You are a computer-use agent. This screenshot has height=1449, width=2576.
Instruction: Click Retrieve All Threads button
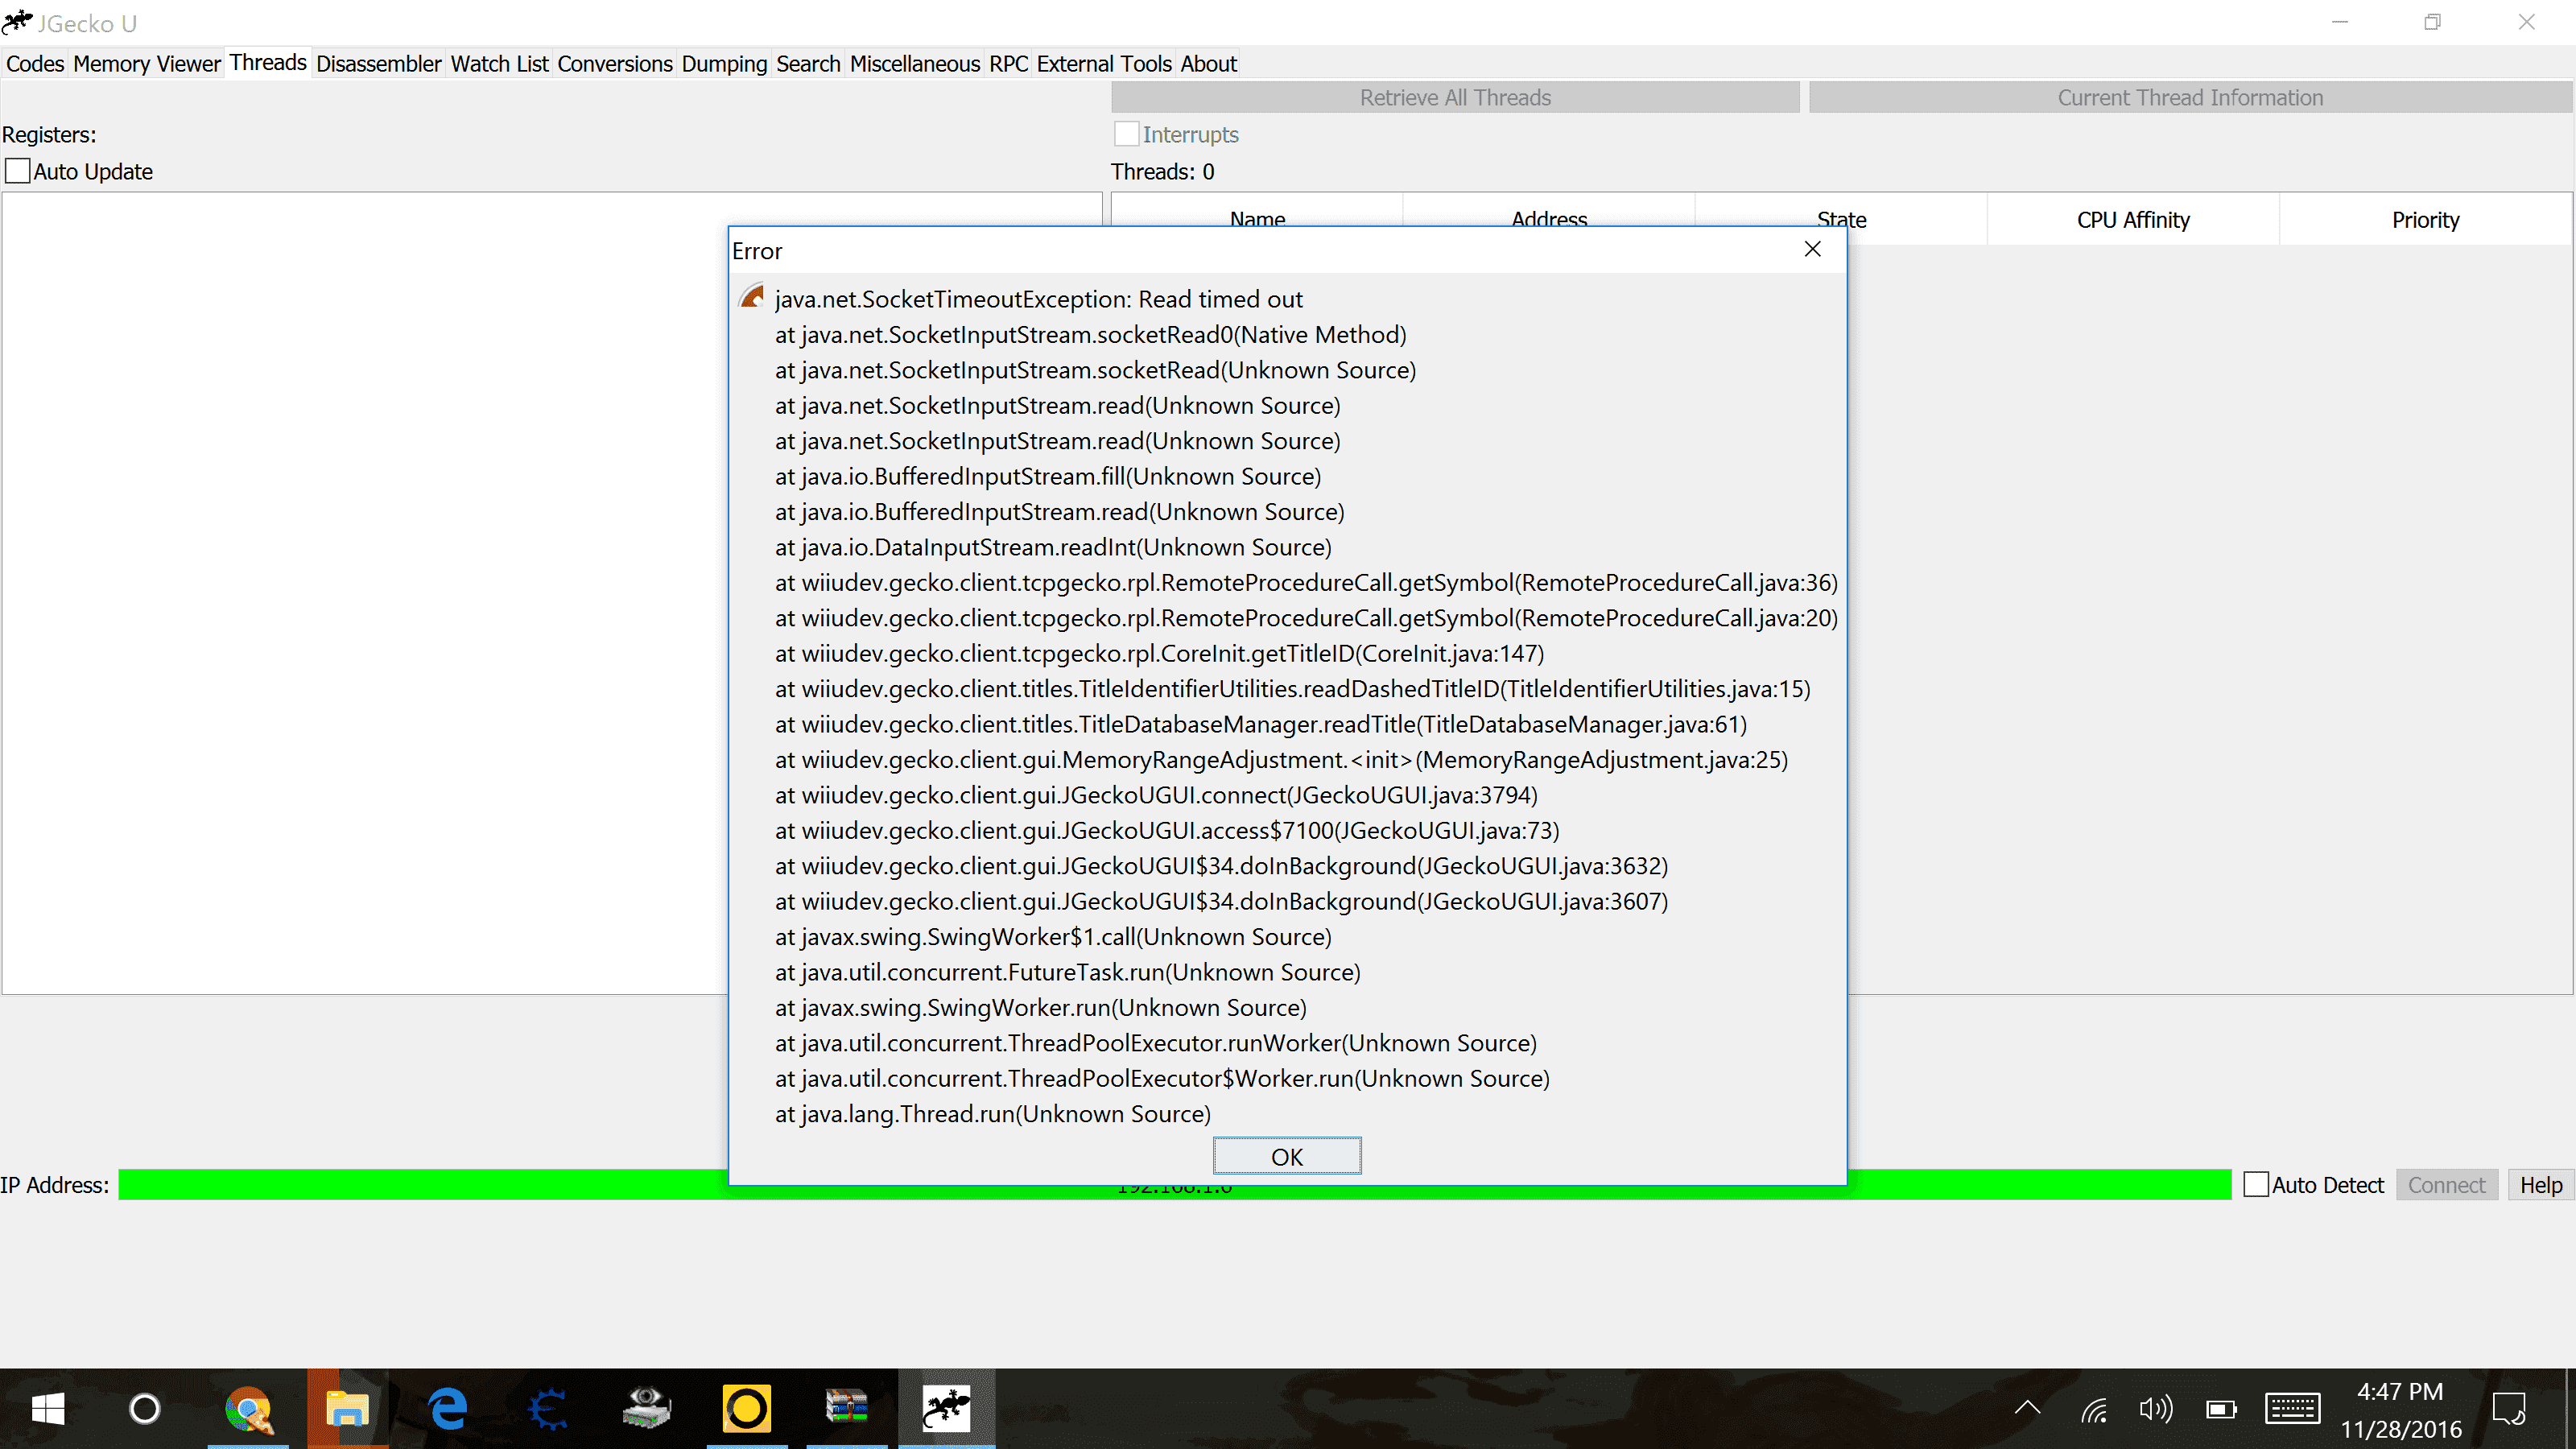(x=1455, y=98)
